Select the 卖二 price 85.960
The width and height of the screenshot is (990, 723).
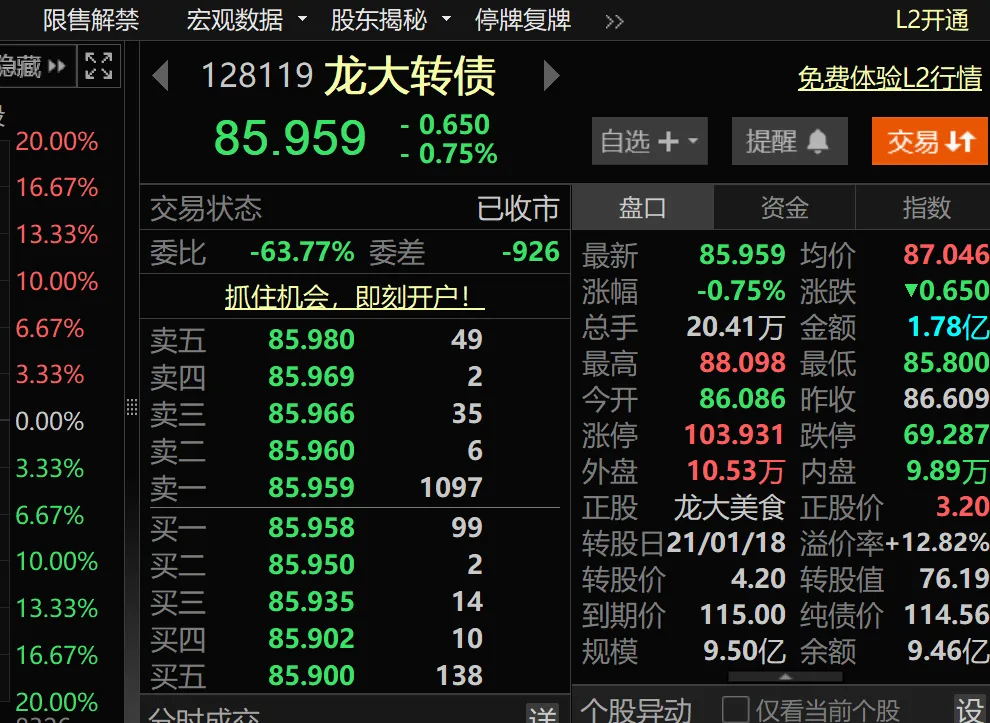click(x=311, y=451)
